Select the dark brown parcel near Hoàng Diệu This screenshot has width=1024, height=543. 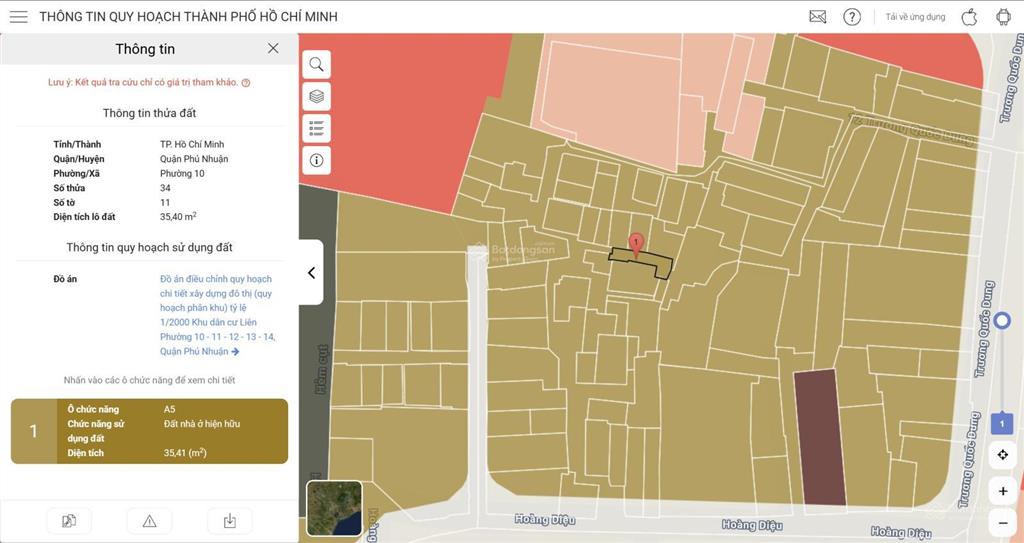[820, 437]
